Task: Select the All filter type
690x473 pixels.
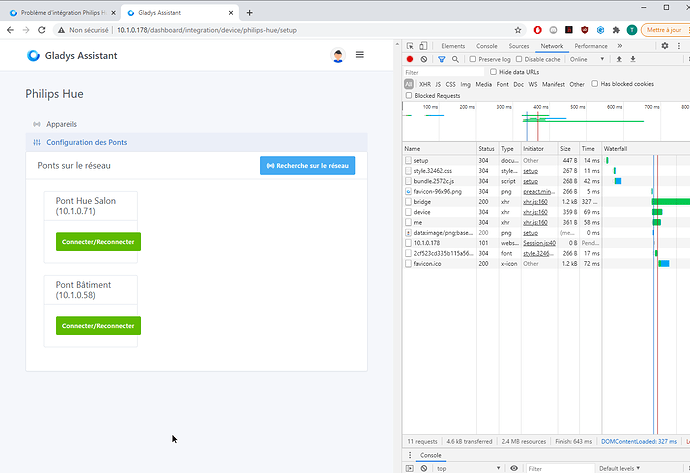Action: pyautogui.click(x=409, y=84)
